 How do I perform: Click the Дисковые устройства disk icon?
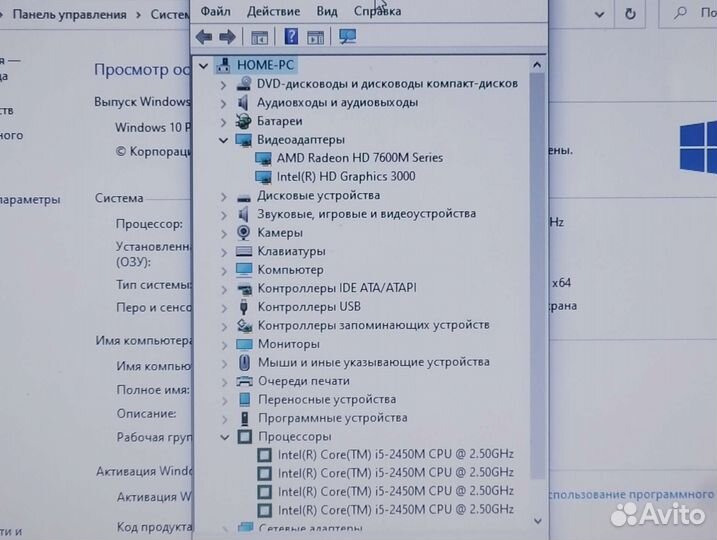(x=244, y=197)
